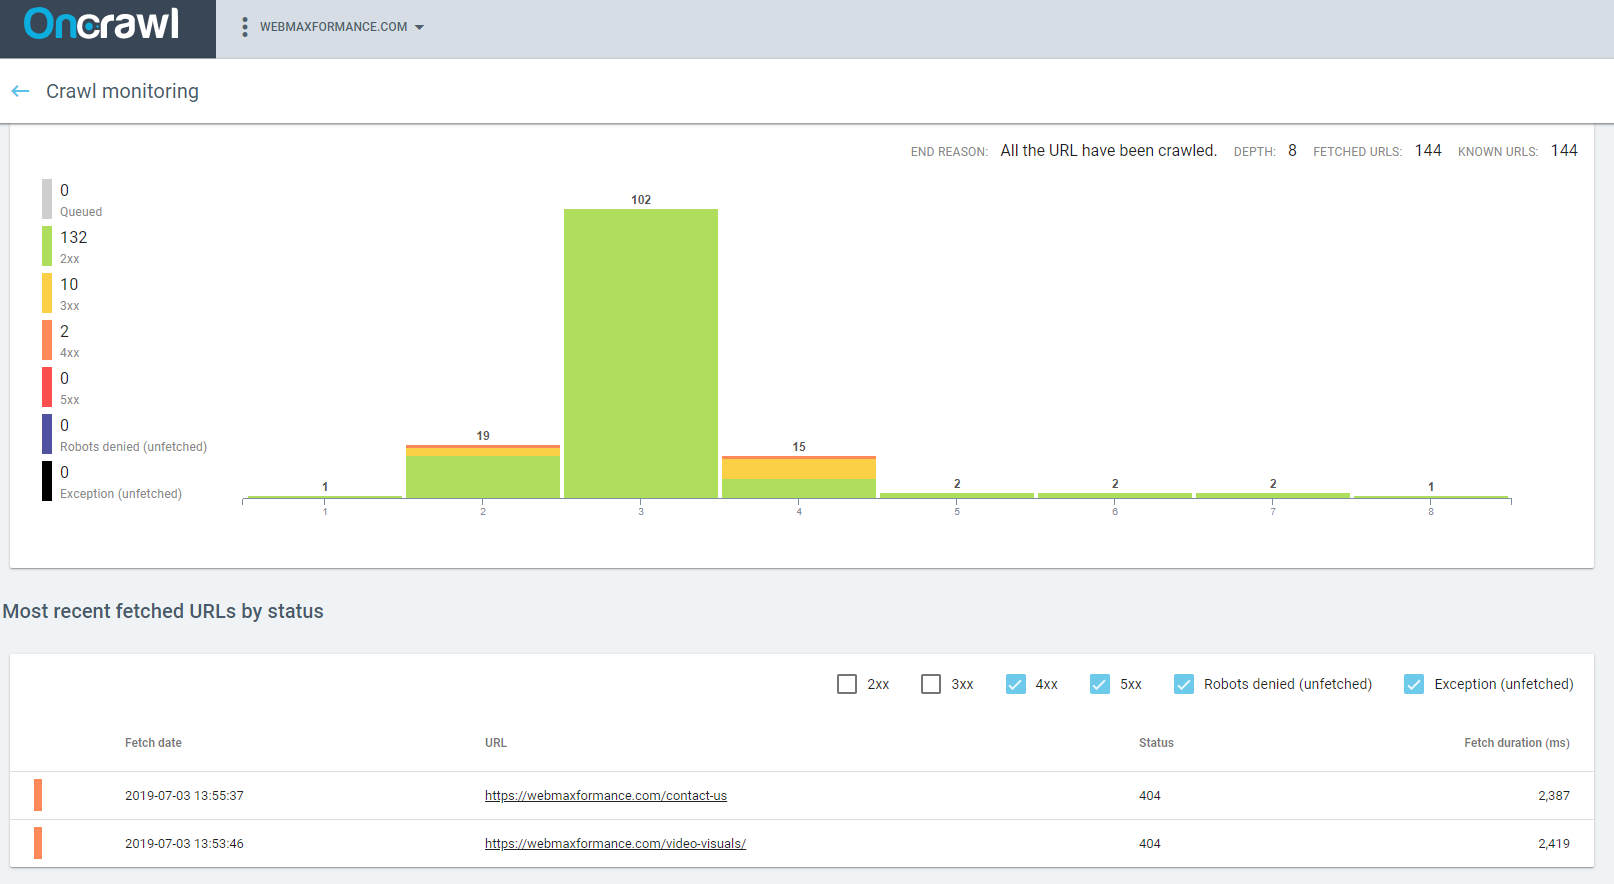Click the fetch duration value 2,387
The height and width of the screenshot is (884, 1614).
pyautogui.click(x=1554, y=796)
